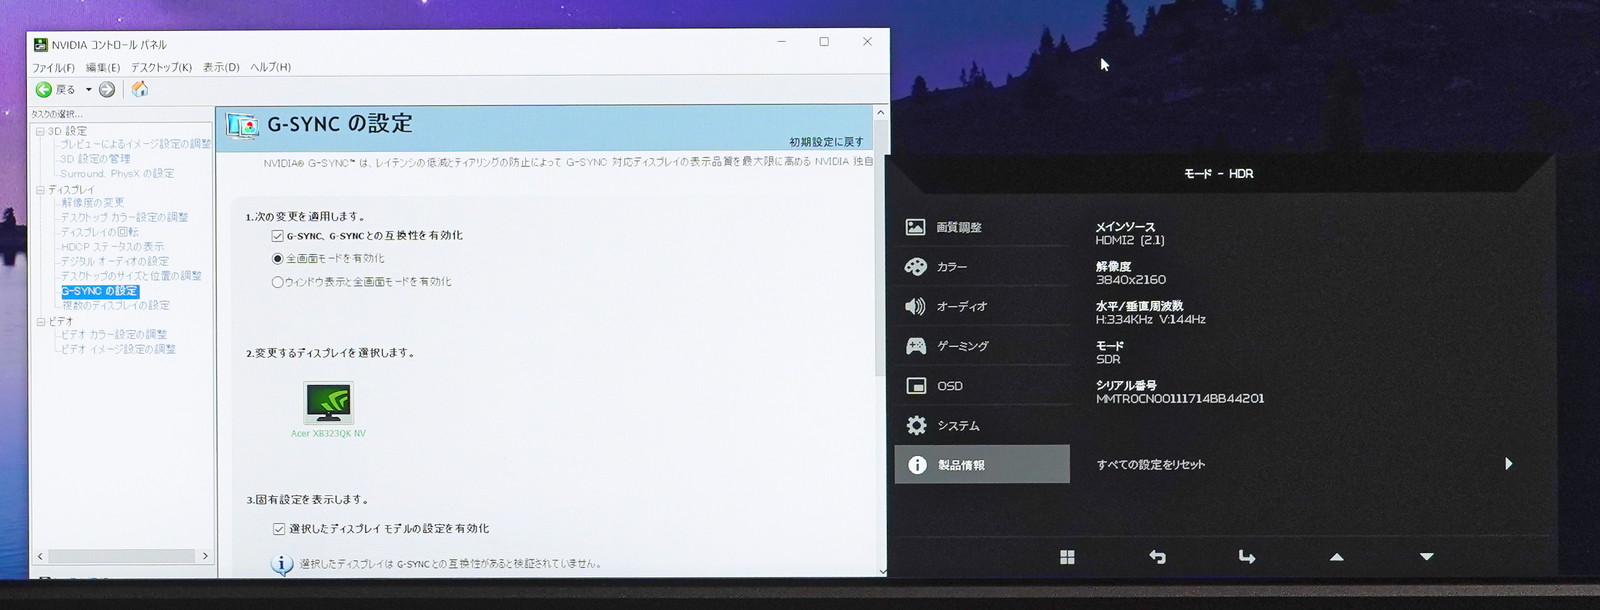Click task tree scroll-left arrow

point(40,556)
